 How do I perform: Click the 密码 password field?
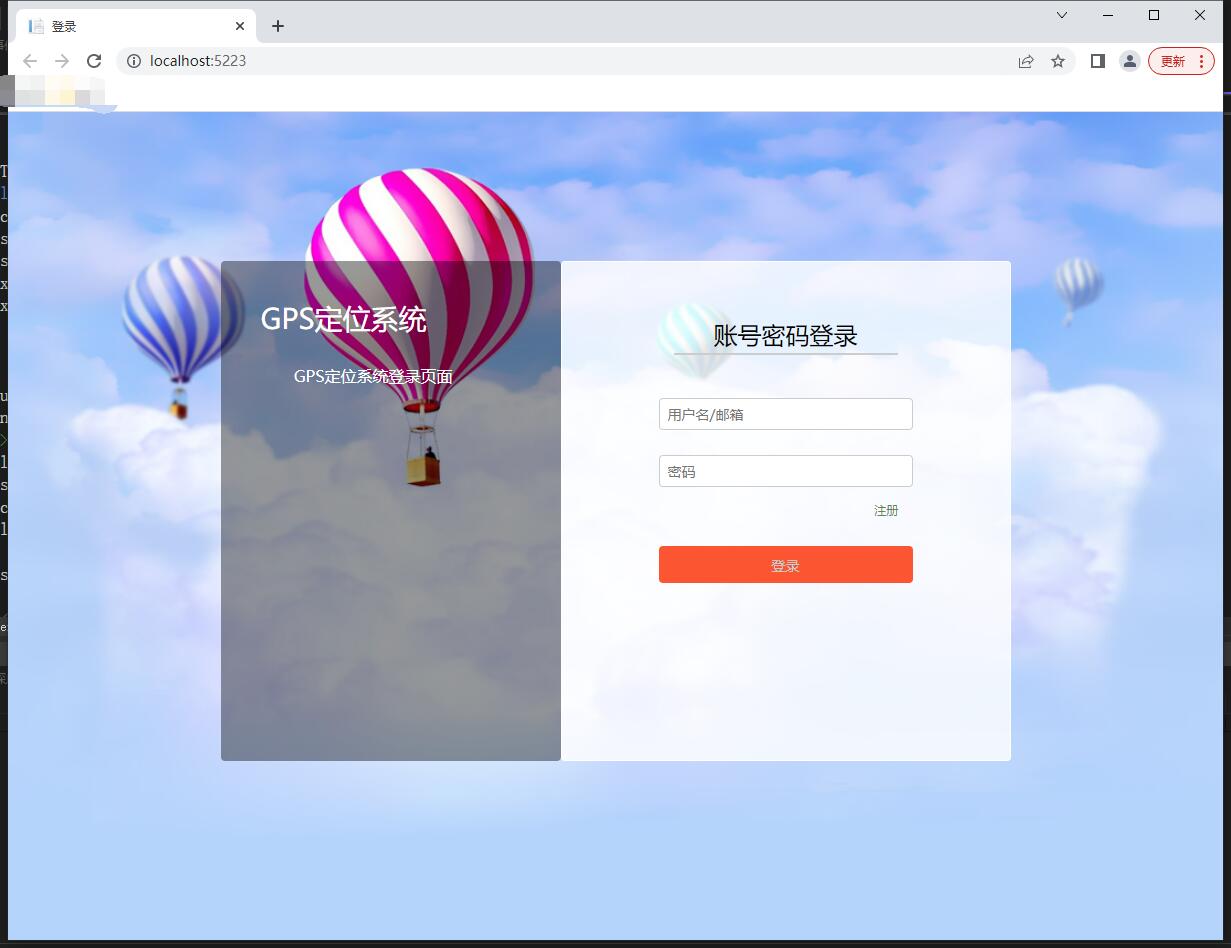[785, 470]
